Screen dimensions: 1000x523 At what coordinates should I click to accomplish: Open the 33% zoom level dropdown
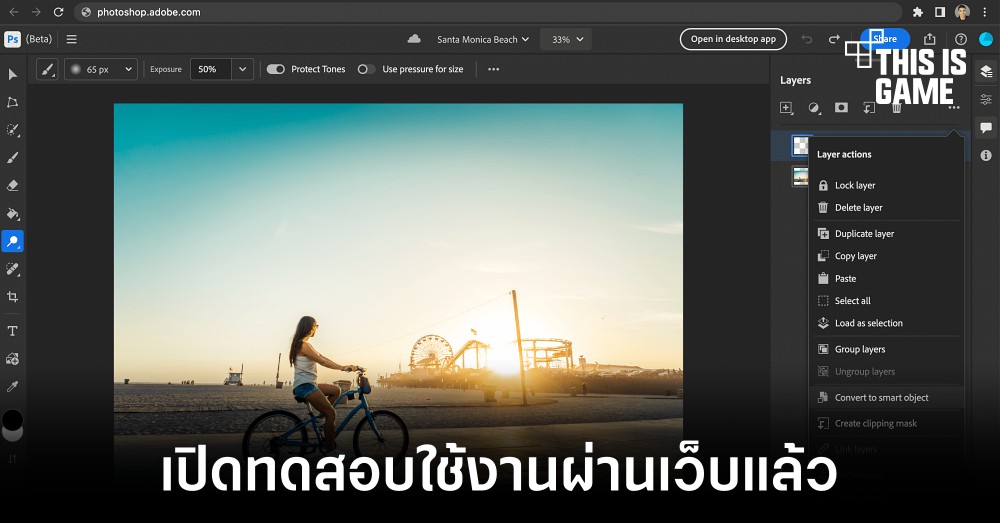pos(566,39)
